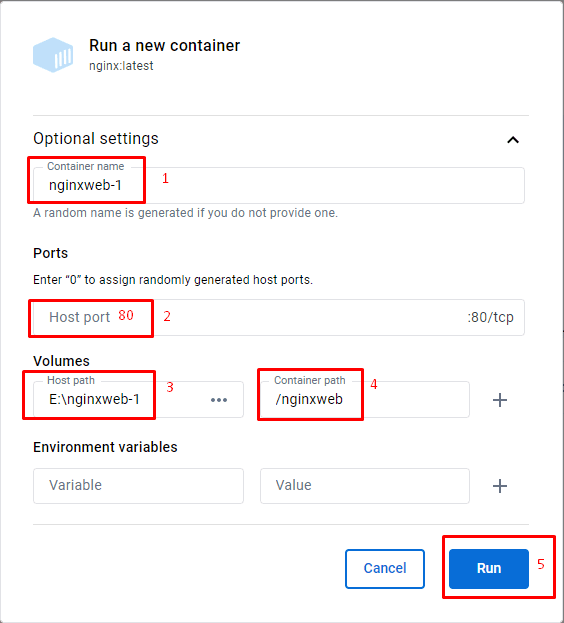The image size is (564, 623).
Task: Click the environment Value input field
Action: click(x=365, y=486)
